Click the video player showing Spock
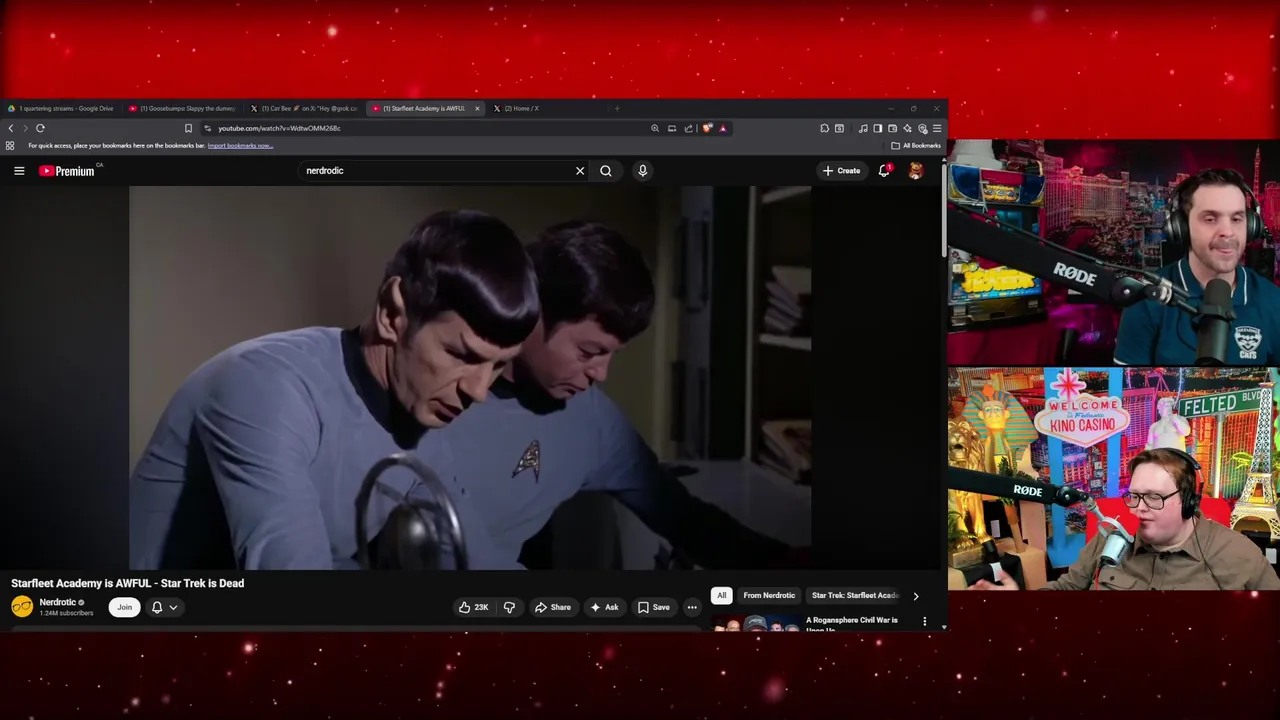The image size is (1280, 720). (470, 378)
